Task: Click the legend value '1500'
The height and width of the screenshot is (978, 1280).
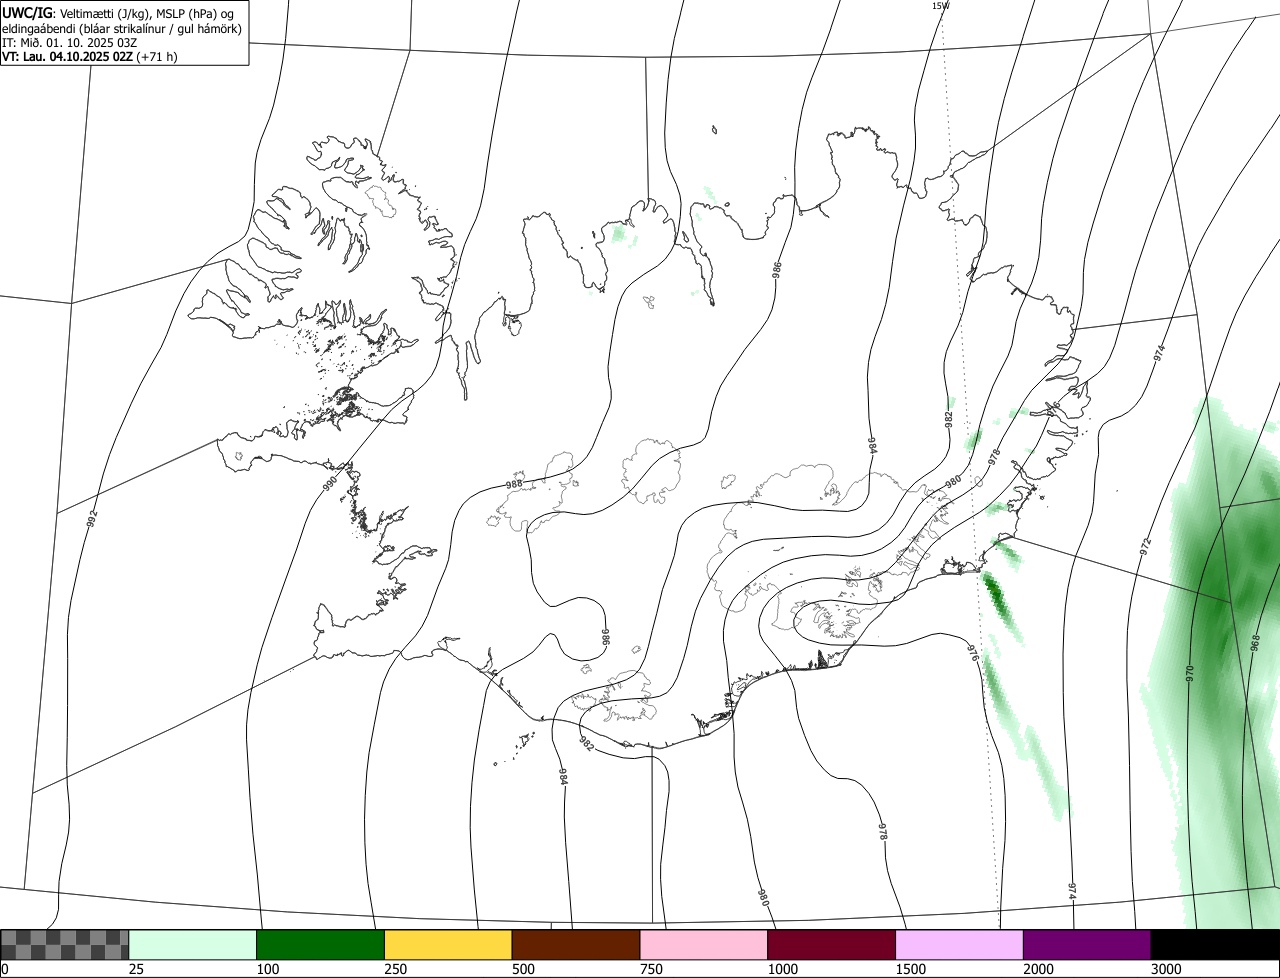Action: 910,969
